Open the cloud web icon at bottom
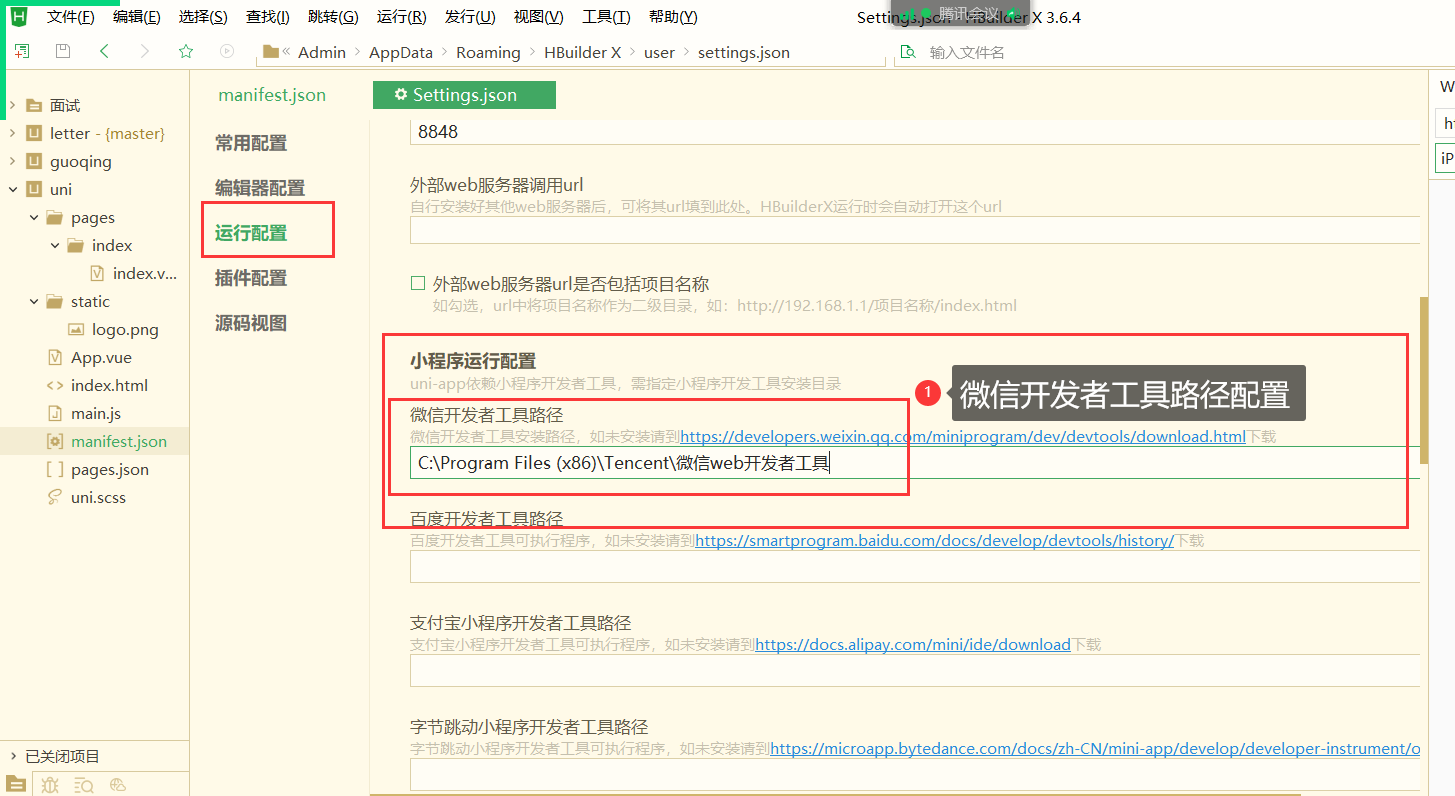The width and height of the screenshot is (1455, 796). (x=118, y=785)
